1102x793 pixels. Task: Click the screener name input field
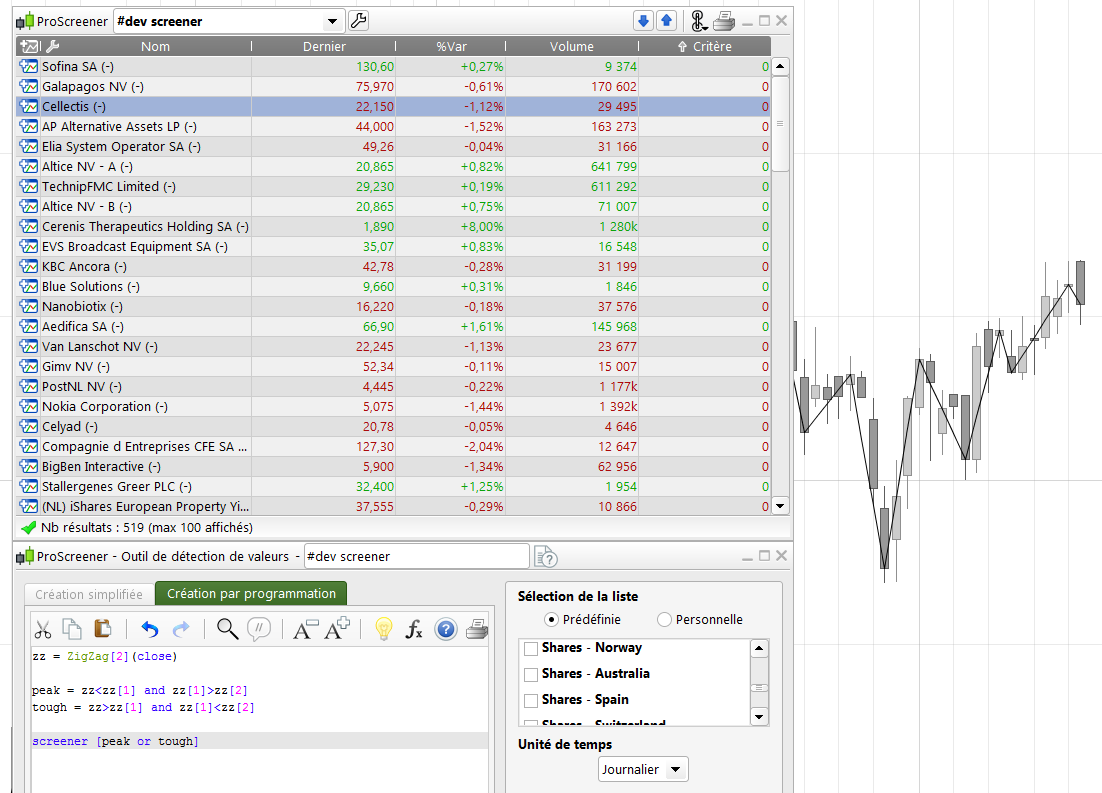point(416,556)
